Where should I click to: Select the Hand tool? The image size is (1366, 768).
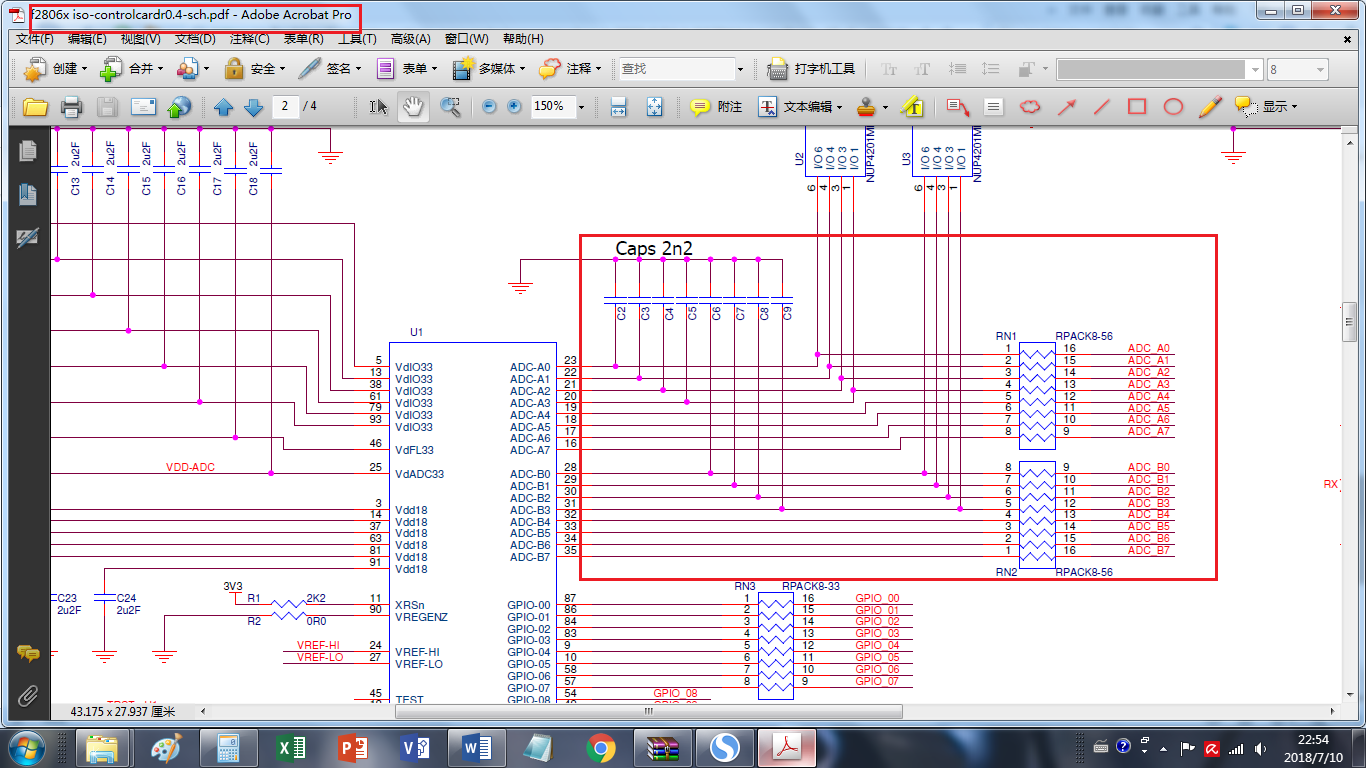click(x=412, y=107)
